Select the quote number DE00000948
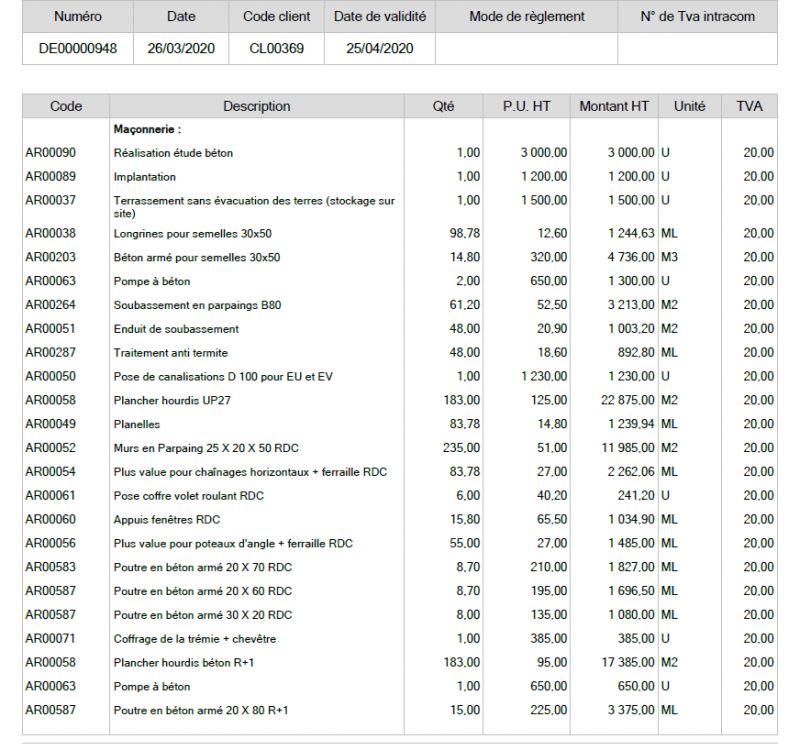 [x=78, y=49]
